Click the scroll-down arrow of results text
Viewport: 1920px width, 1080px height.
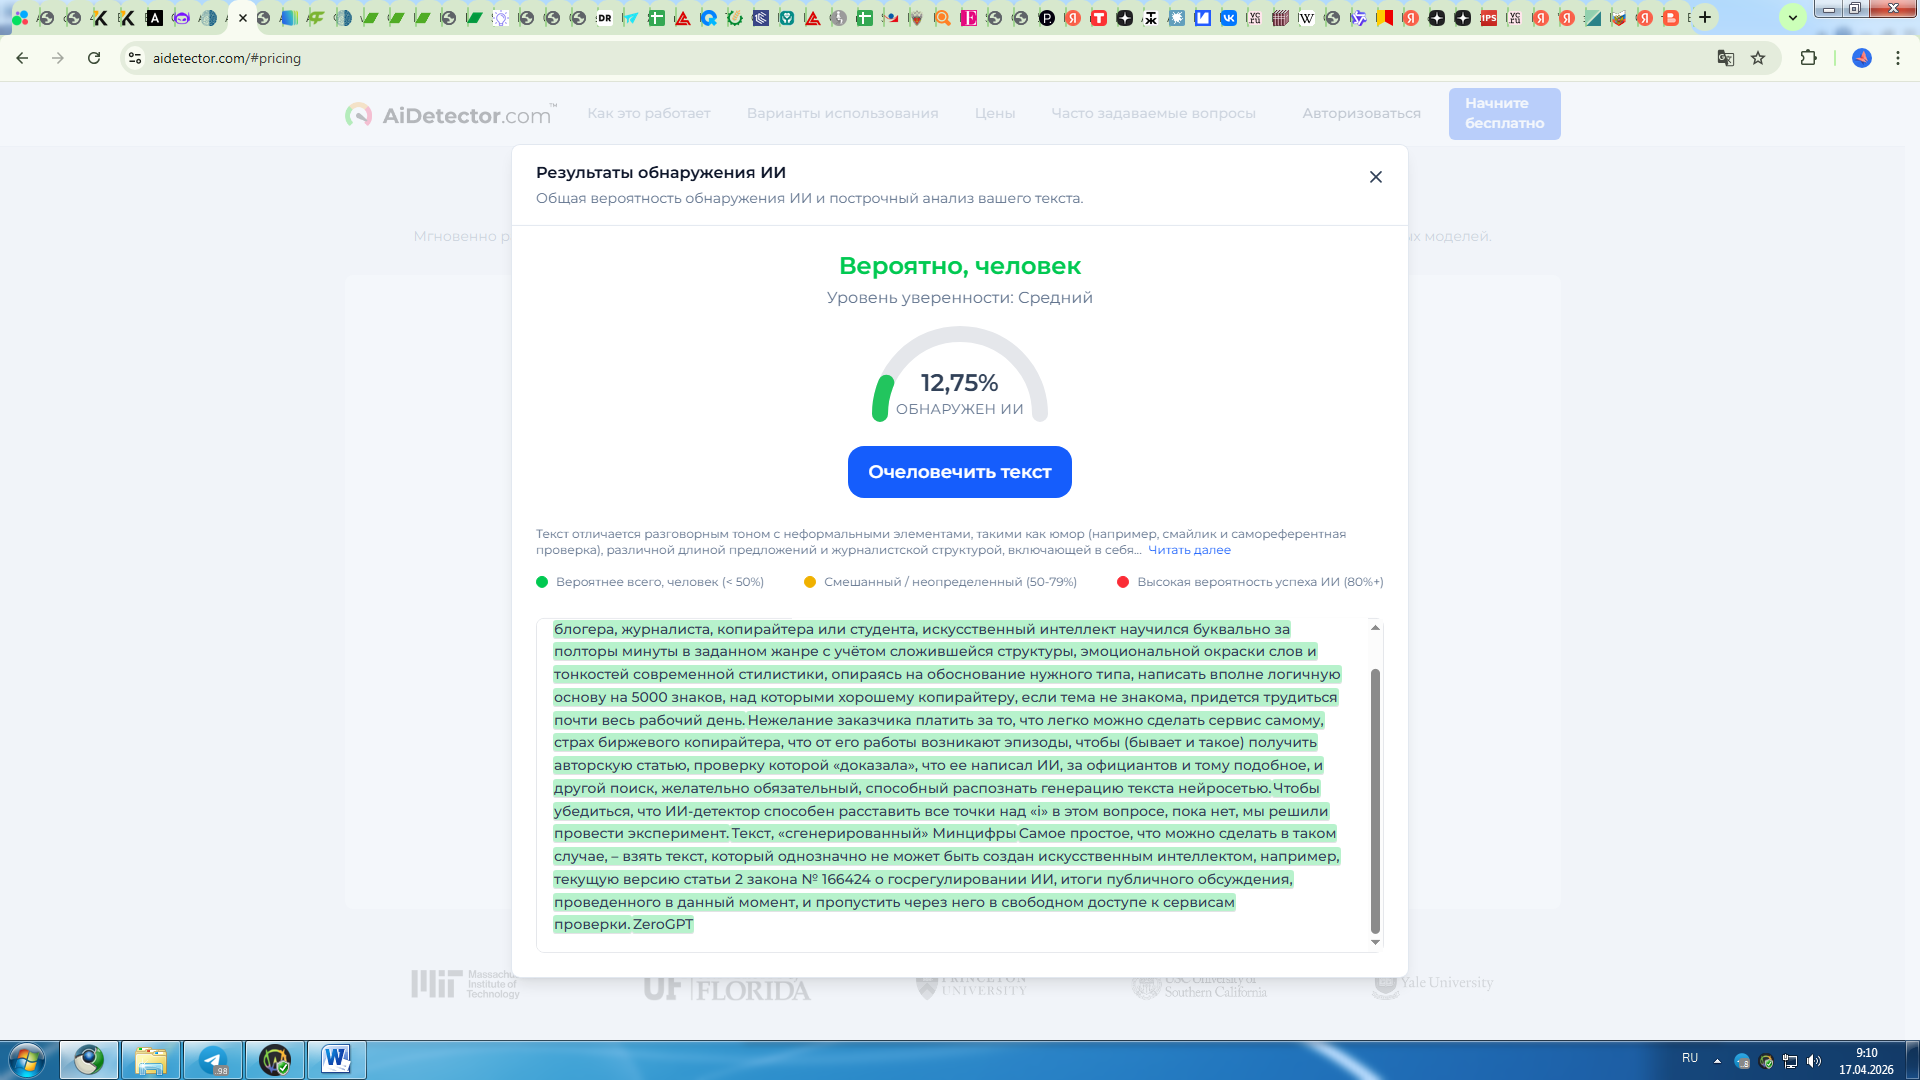[1375, 942]
